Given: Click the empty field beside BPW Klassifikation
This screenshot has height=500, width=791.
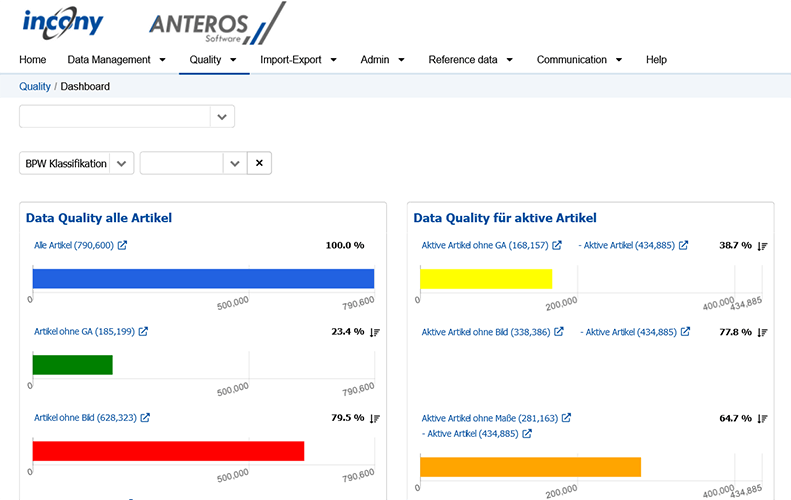Looking at the screenshot, I should [x=182, y=163].
